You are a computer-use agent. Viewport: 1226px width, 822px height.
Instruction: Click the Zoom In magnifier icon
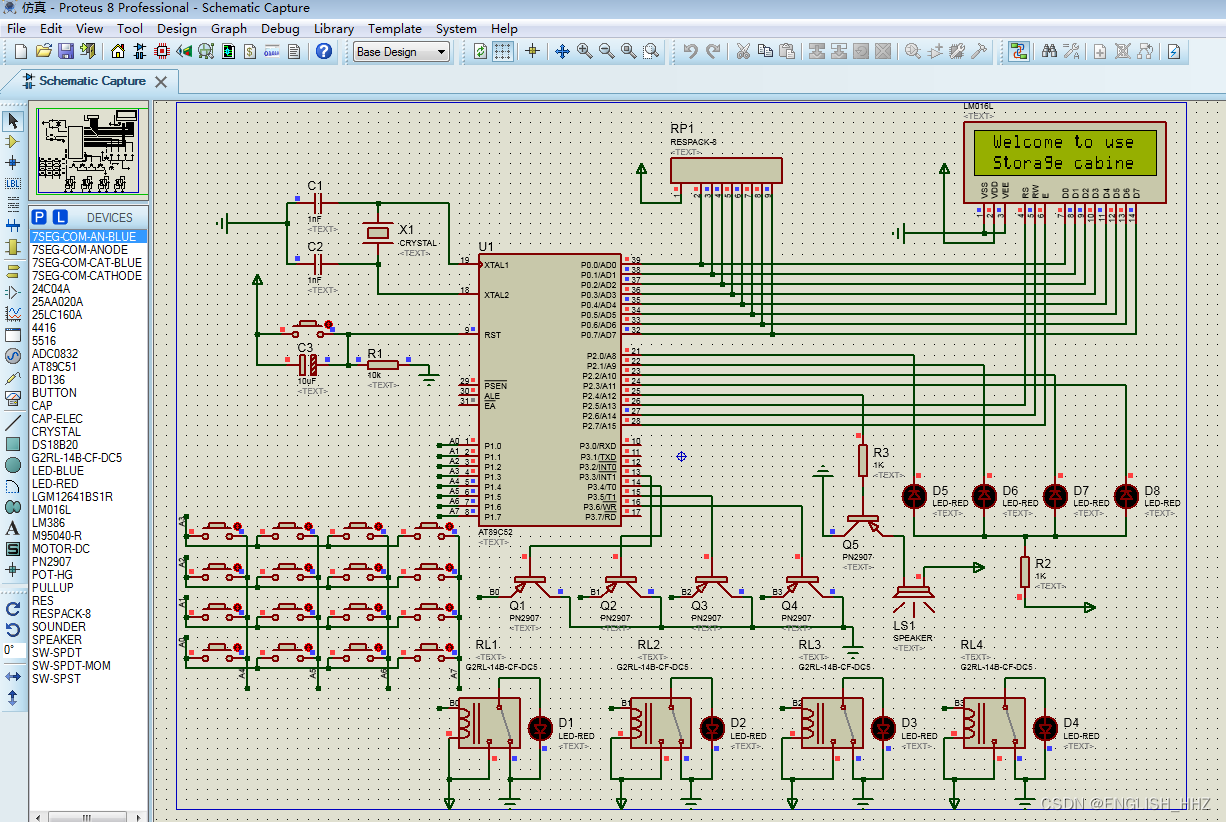tap(584, 51)
